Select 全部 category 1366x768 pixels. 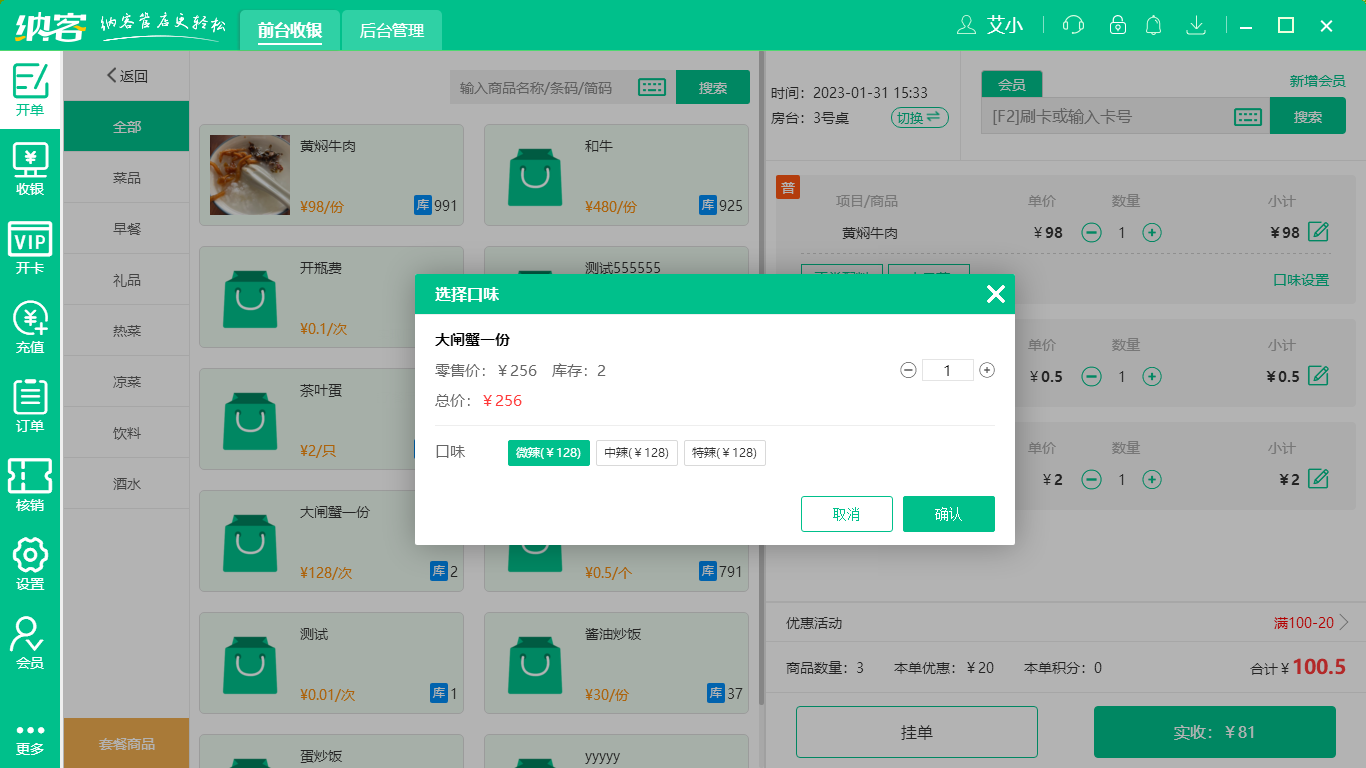tap(127, 127)
